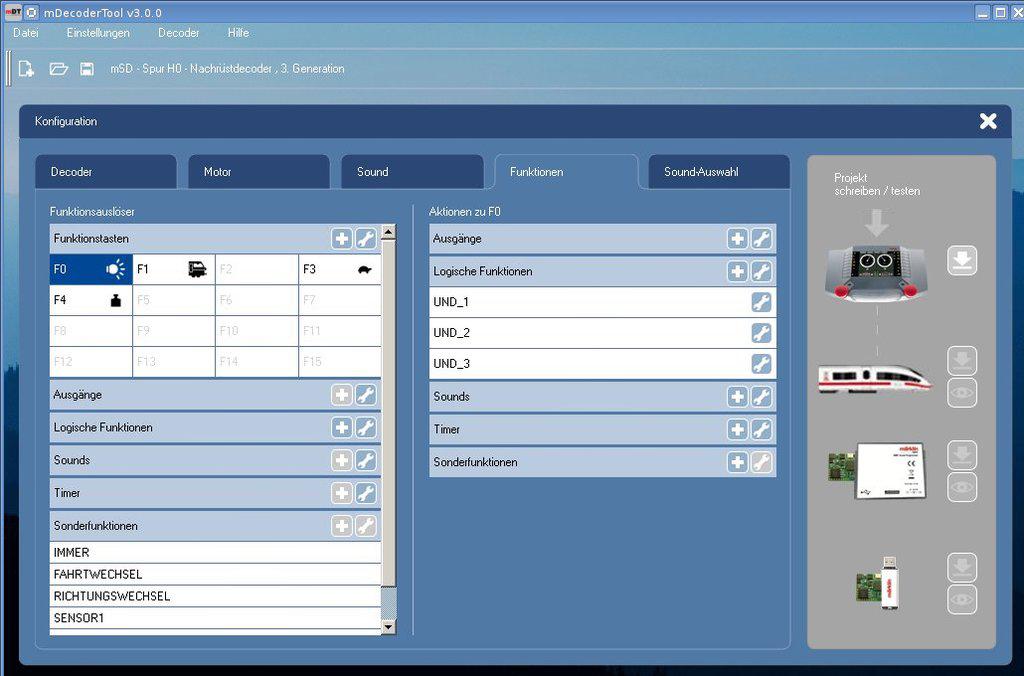Switch to the Motor tab
This screenshot has height=676, width=1024.
click(258, 172)
